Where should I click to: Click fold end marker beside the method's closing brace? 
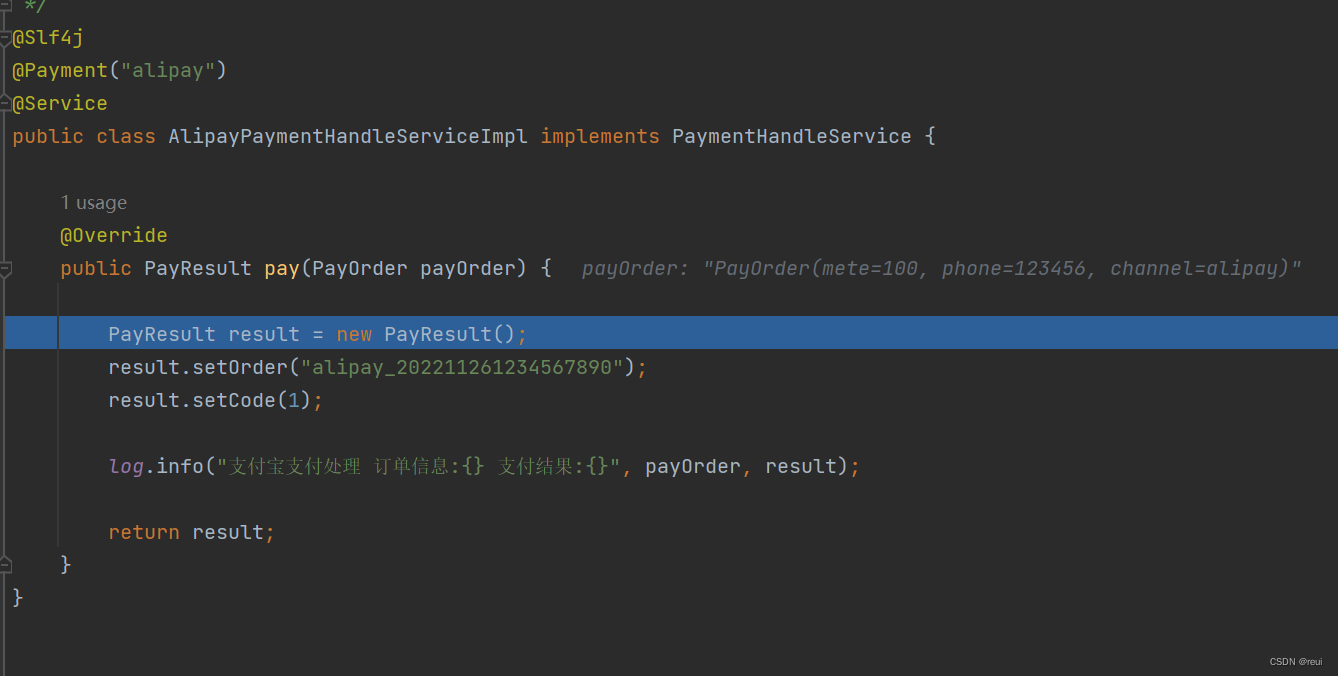click(5, 565)
